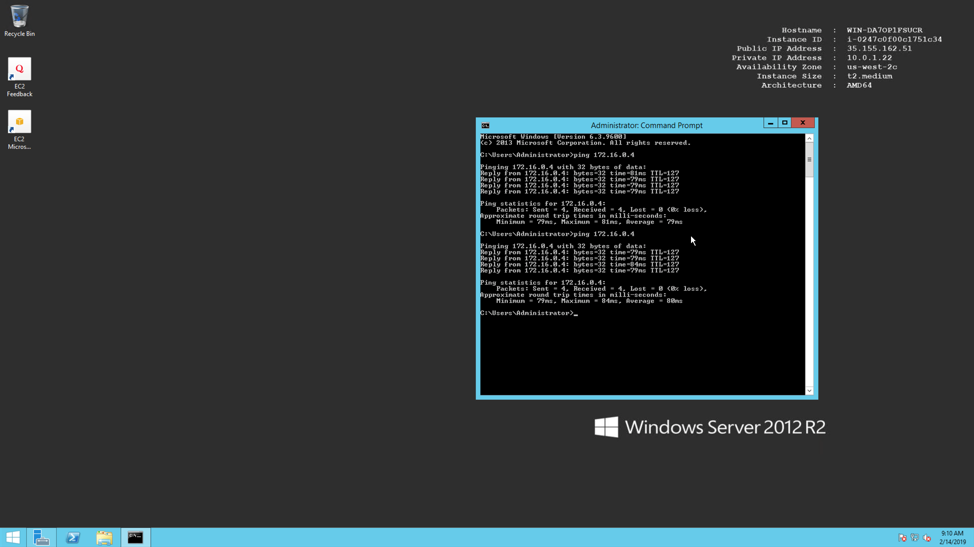Image resolution: width=974 pixels, height=547 pixels.
Task: Open the EC2 Feedback desktop shortcut
Action: pyautogui.click(x=19, y=78)
